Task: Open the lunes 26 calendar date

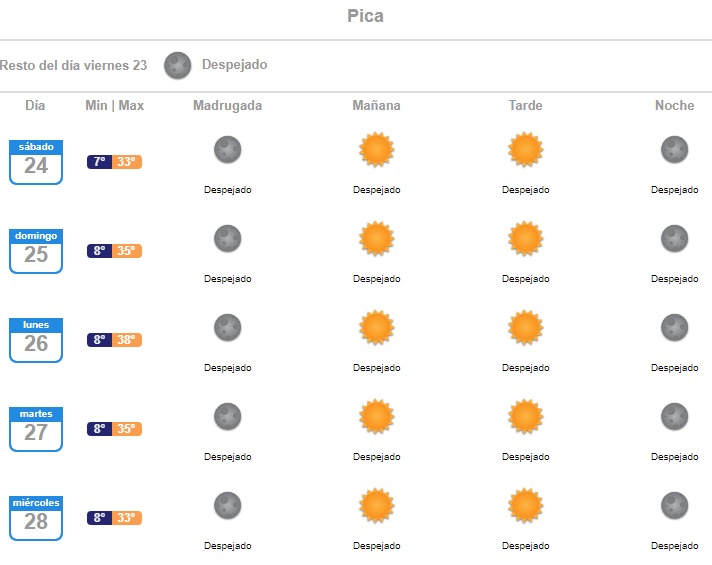Action: pyautogui.click(x=36, y=339)
